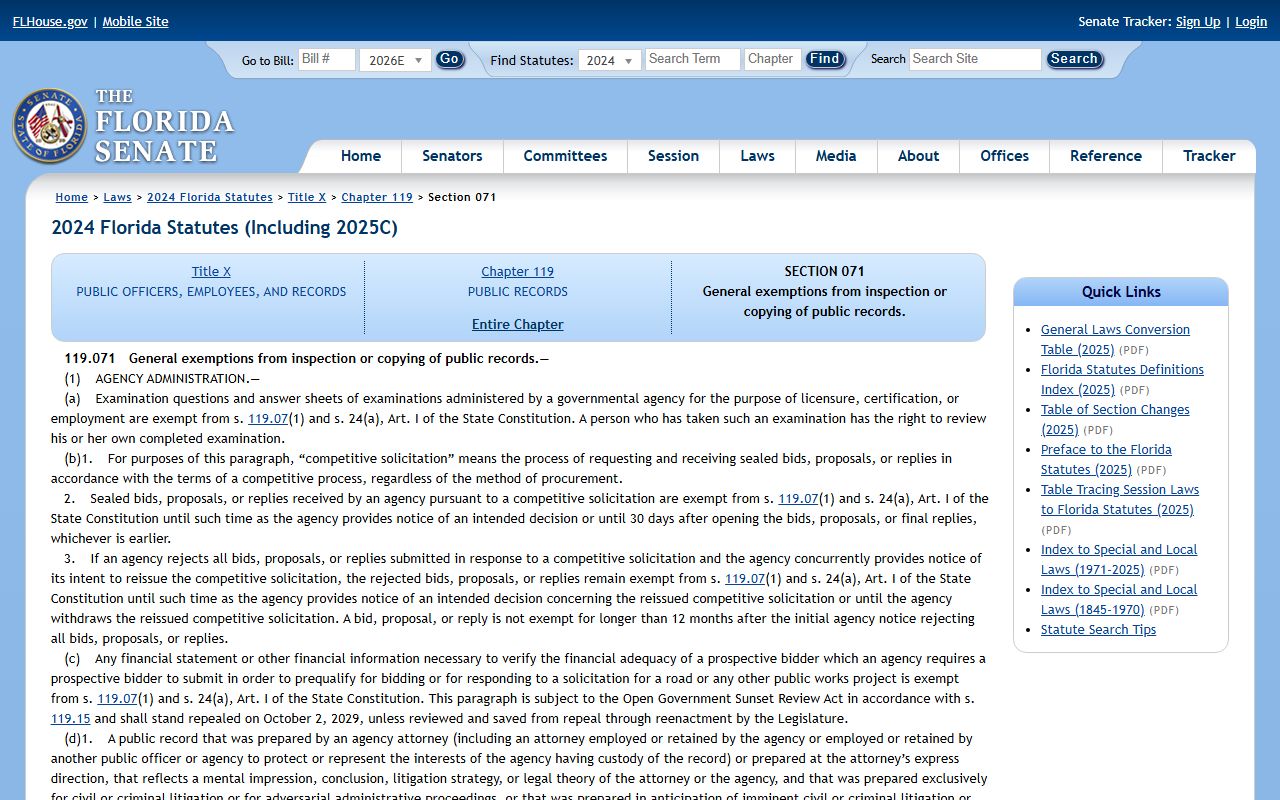Follow the 119.15 statute reference link
The image size is (1280, 800).
[x=71, y=718]
